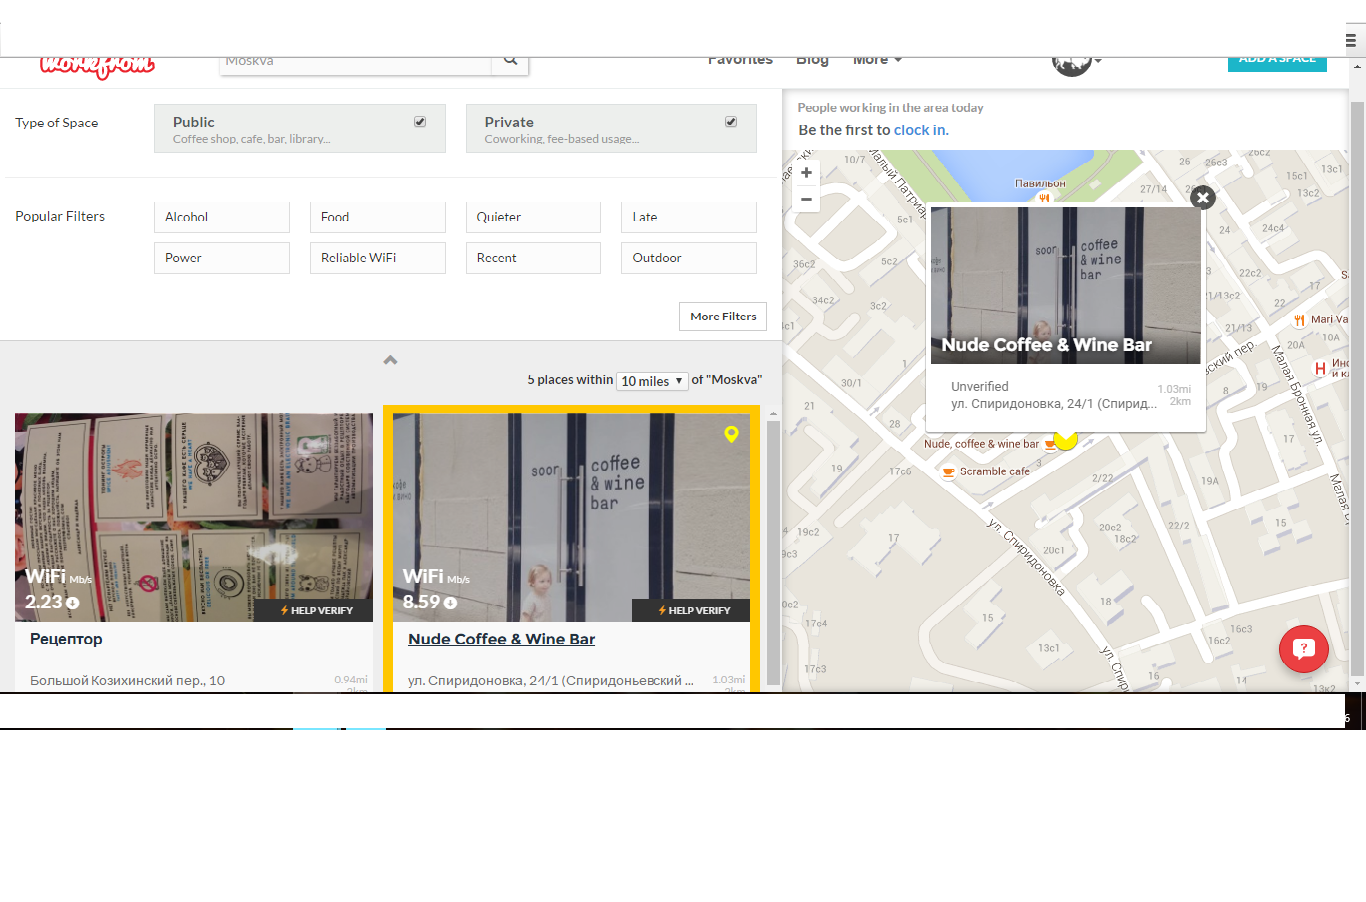Zoom in on the map
The image size is (1366, 902).
(806, 173)
